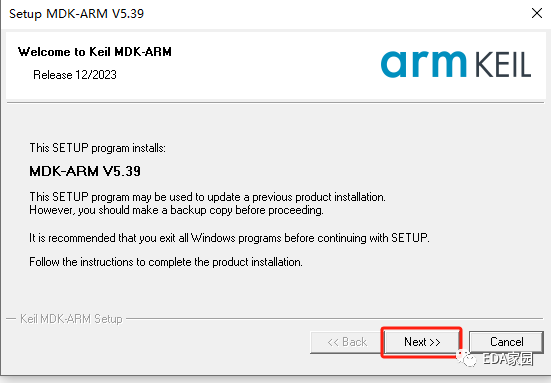Click the Keil MDK-ARM Setup group label

tap(71, 319)
